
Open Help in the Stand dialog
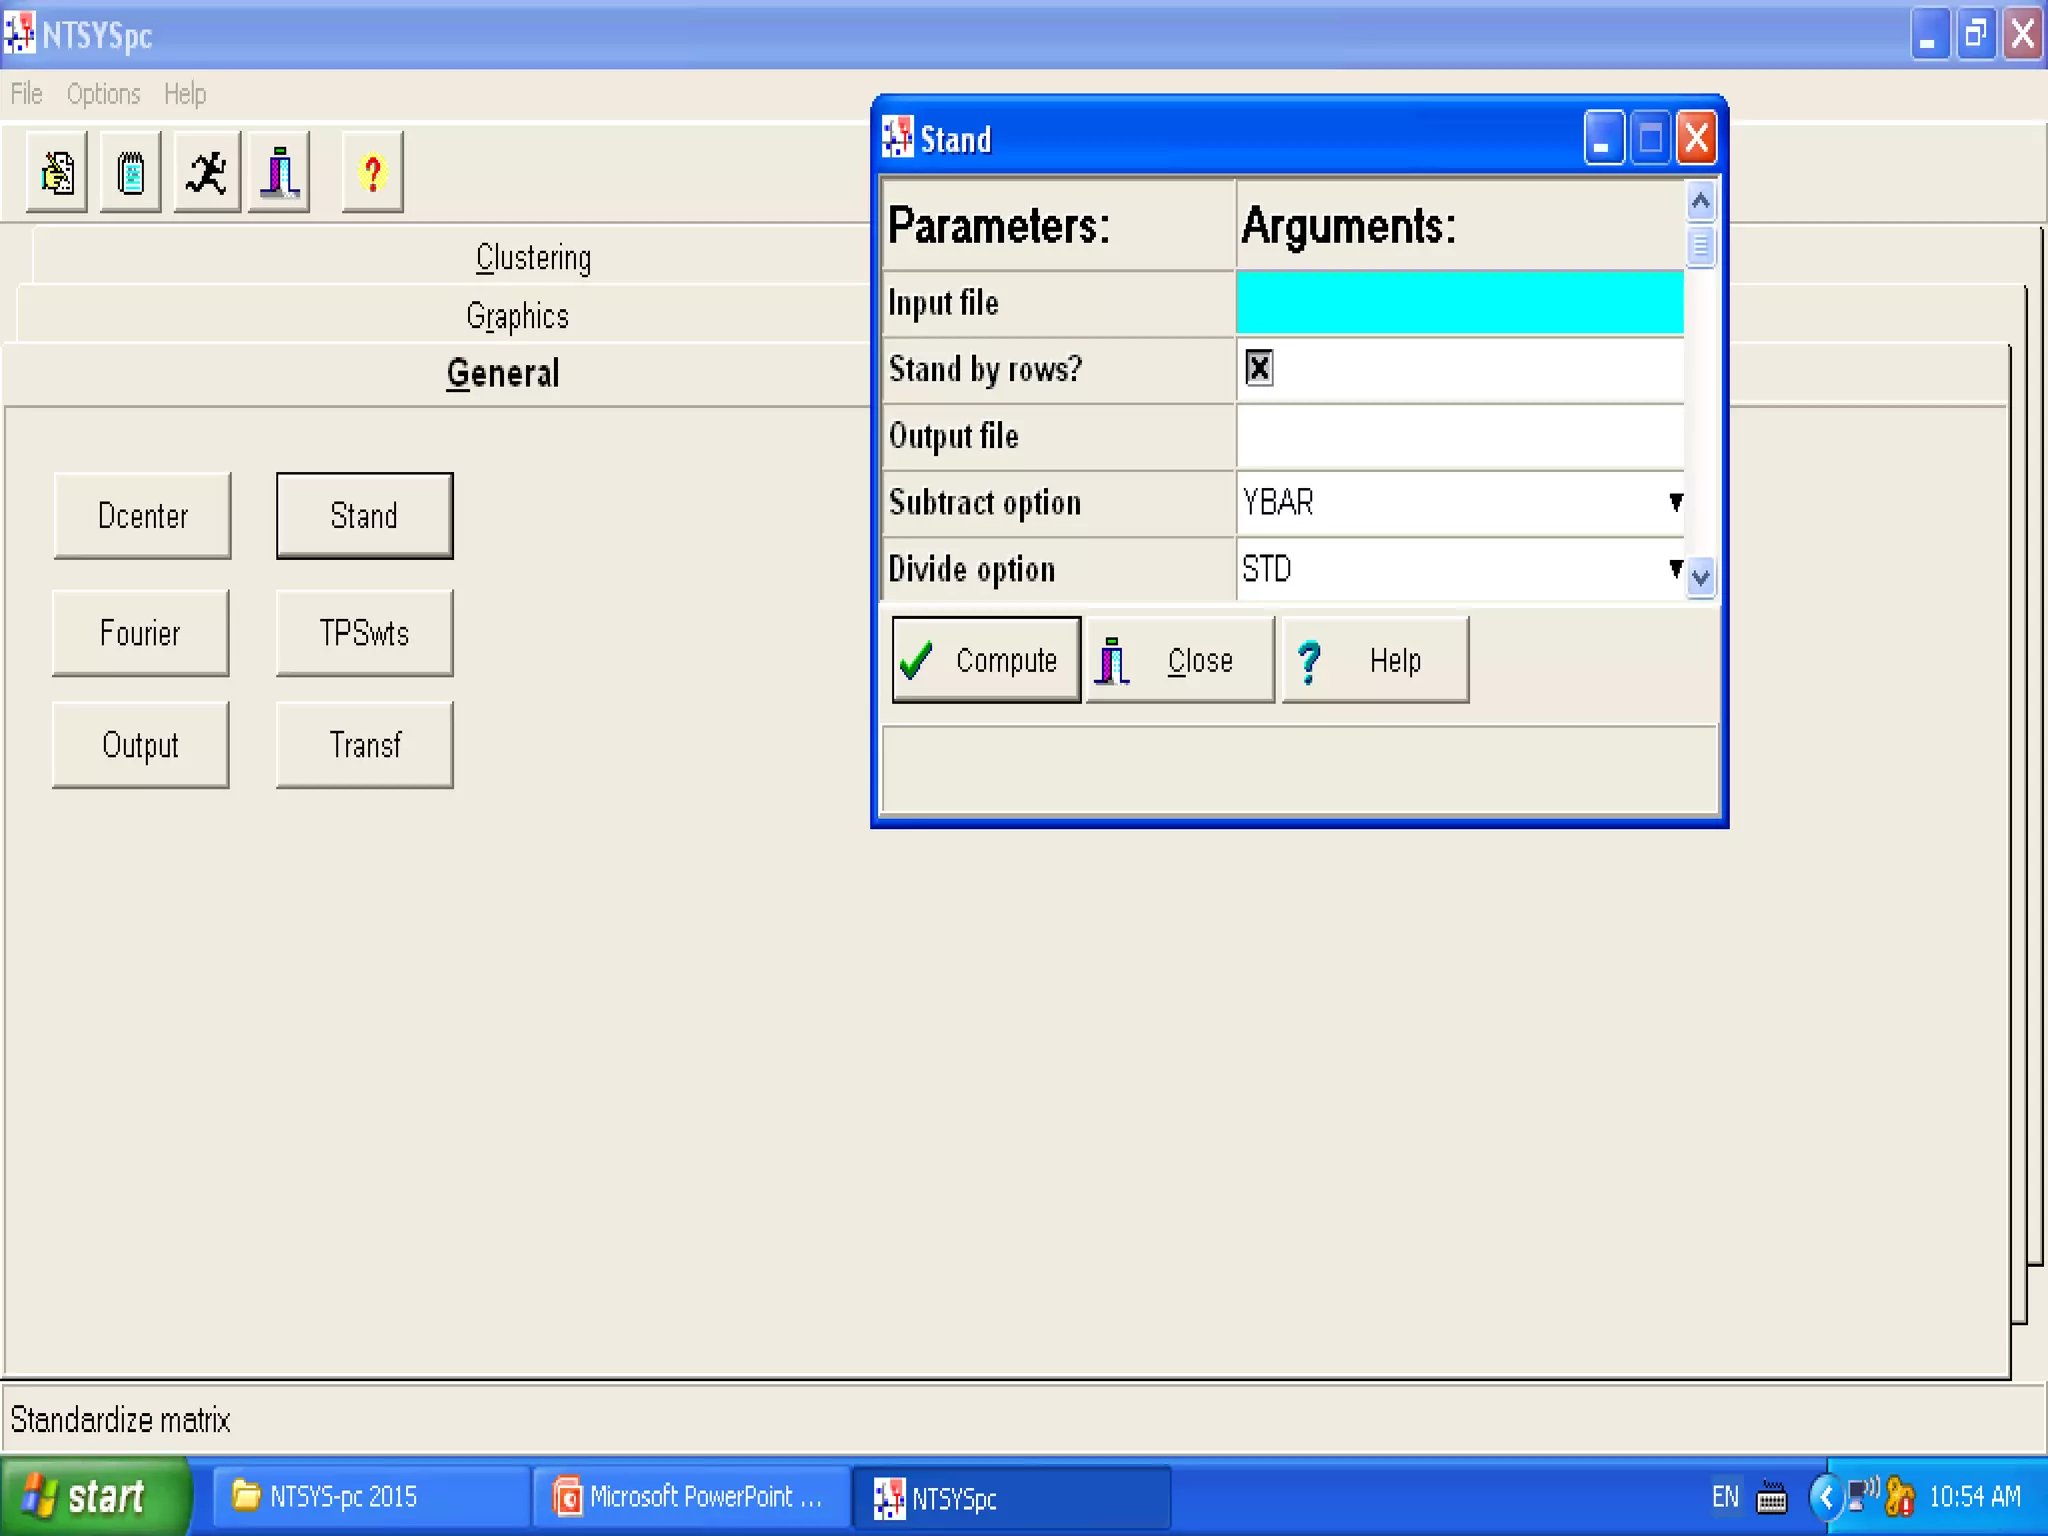1375,661
